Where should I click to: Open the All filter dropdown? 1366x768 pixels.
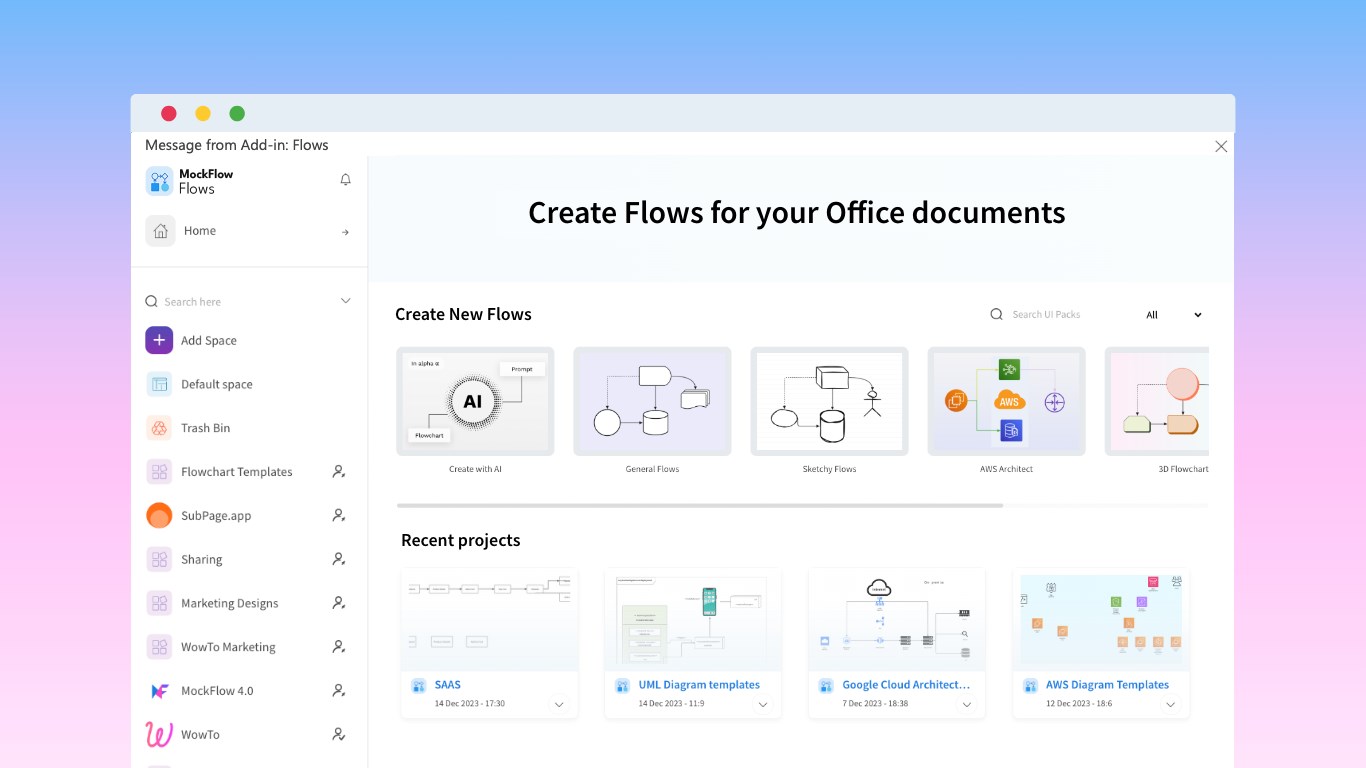click(1174, 315)
